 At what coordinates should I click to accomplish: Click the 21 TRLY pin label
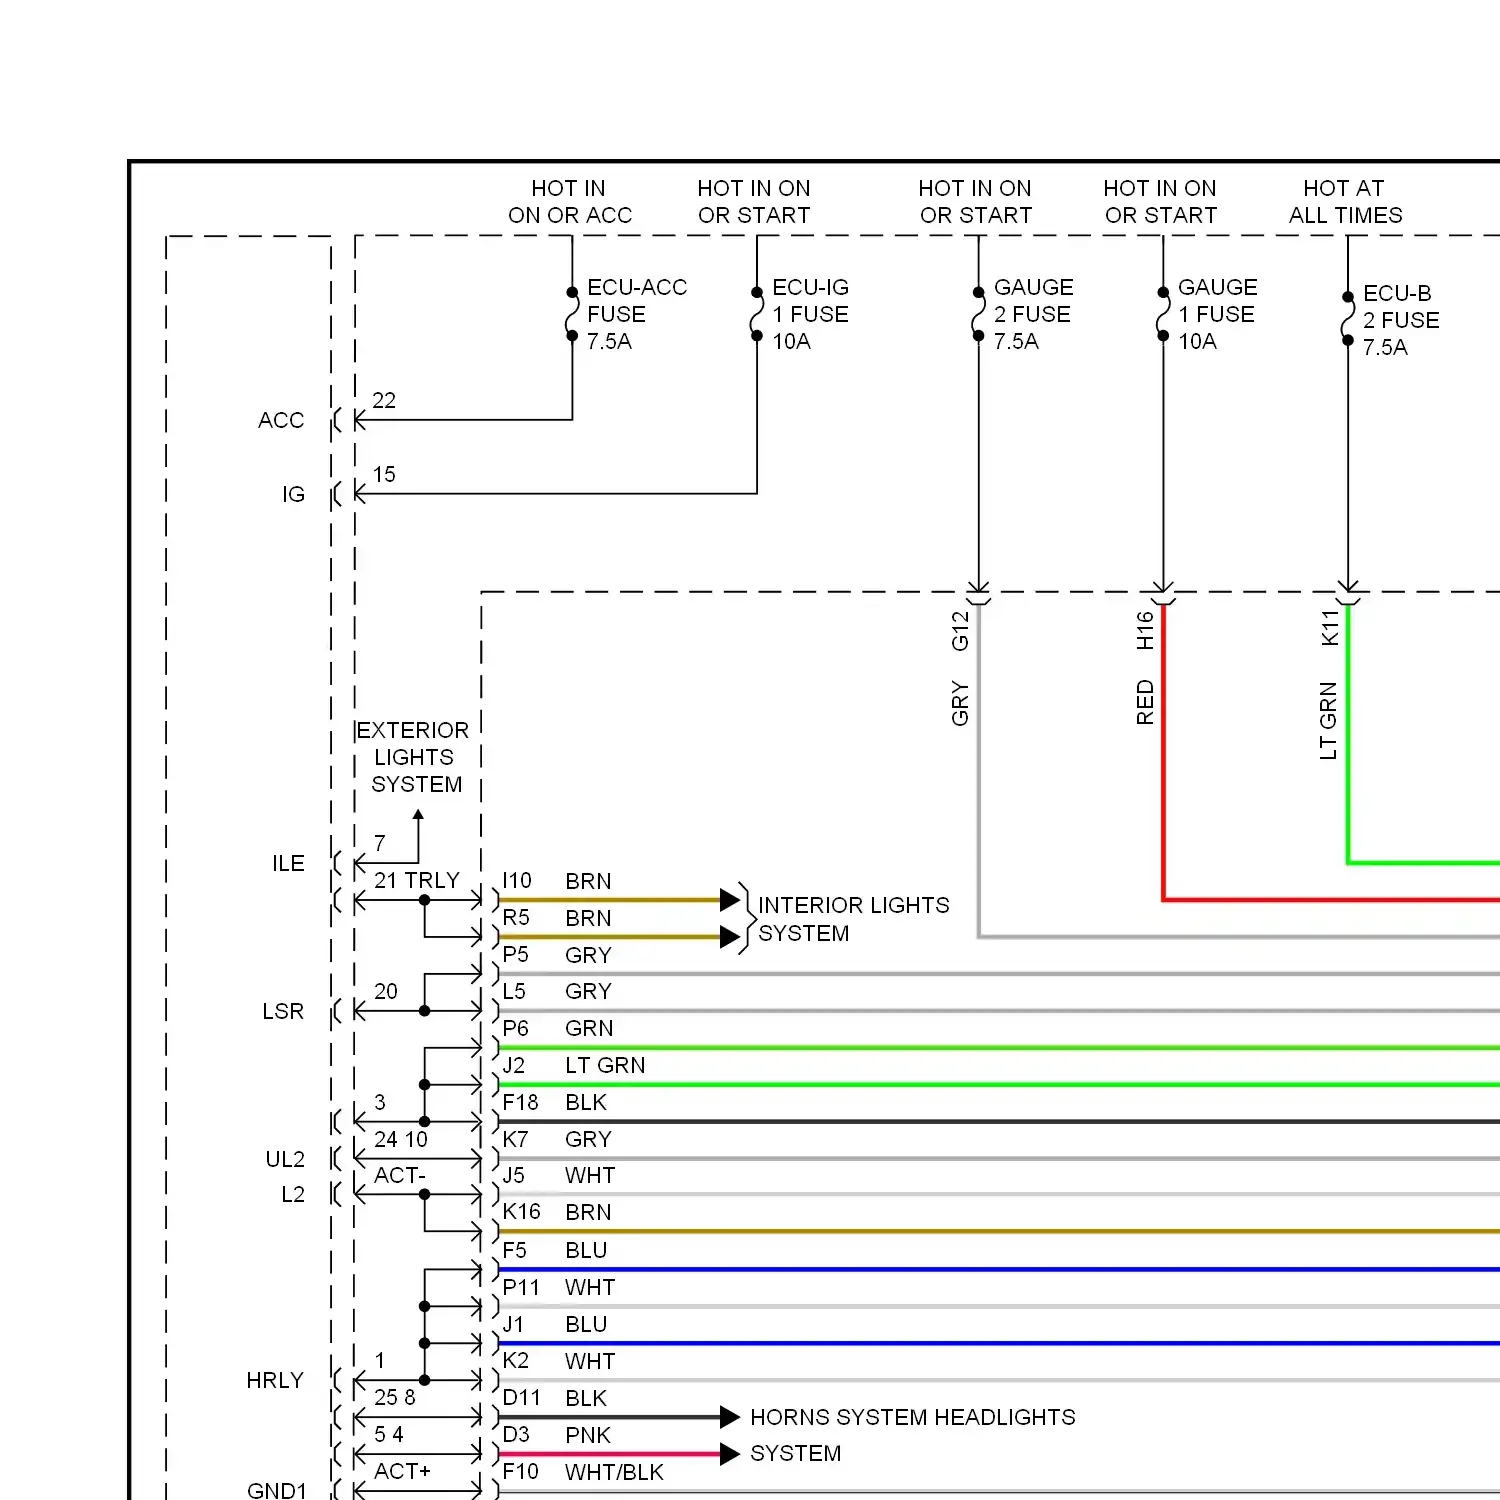coord(417,880)
